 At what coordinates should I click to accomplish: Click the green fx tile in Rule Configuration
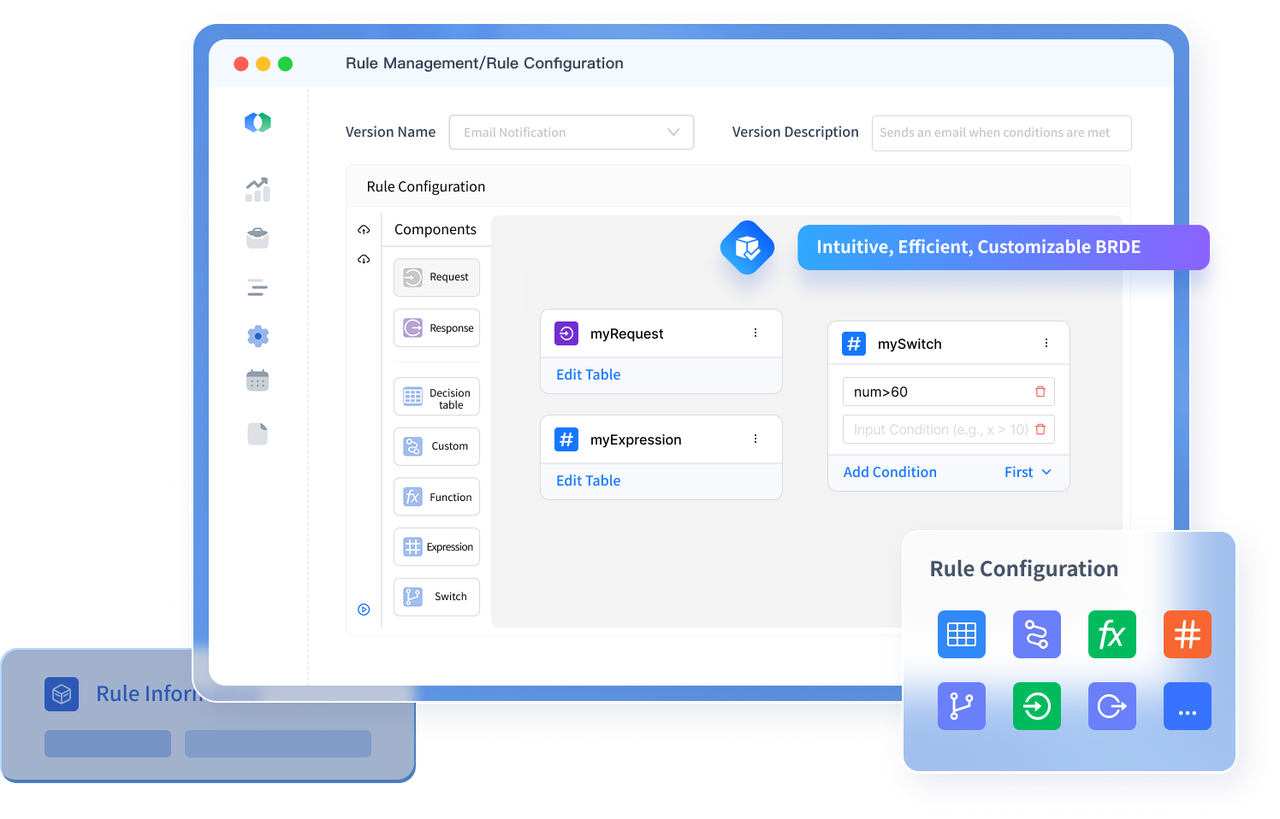[1112, 634]
